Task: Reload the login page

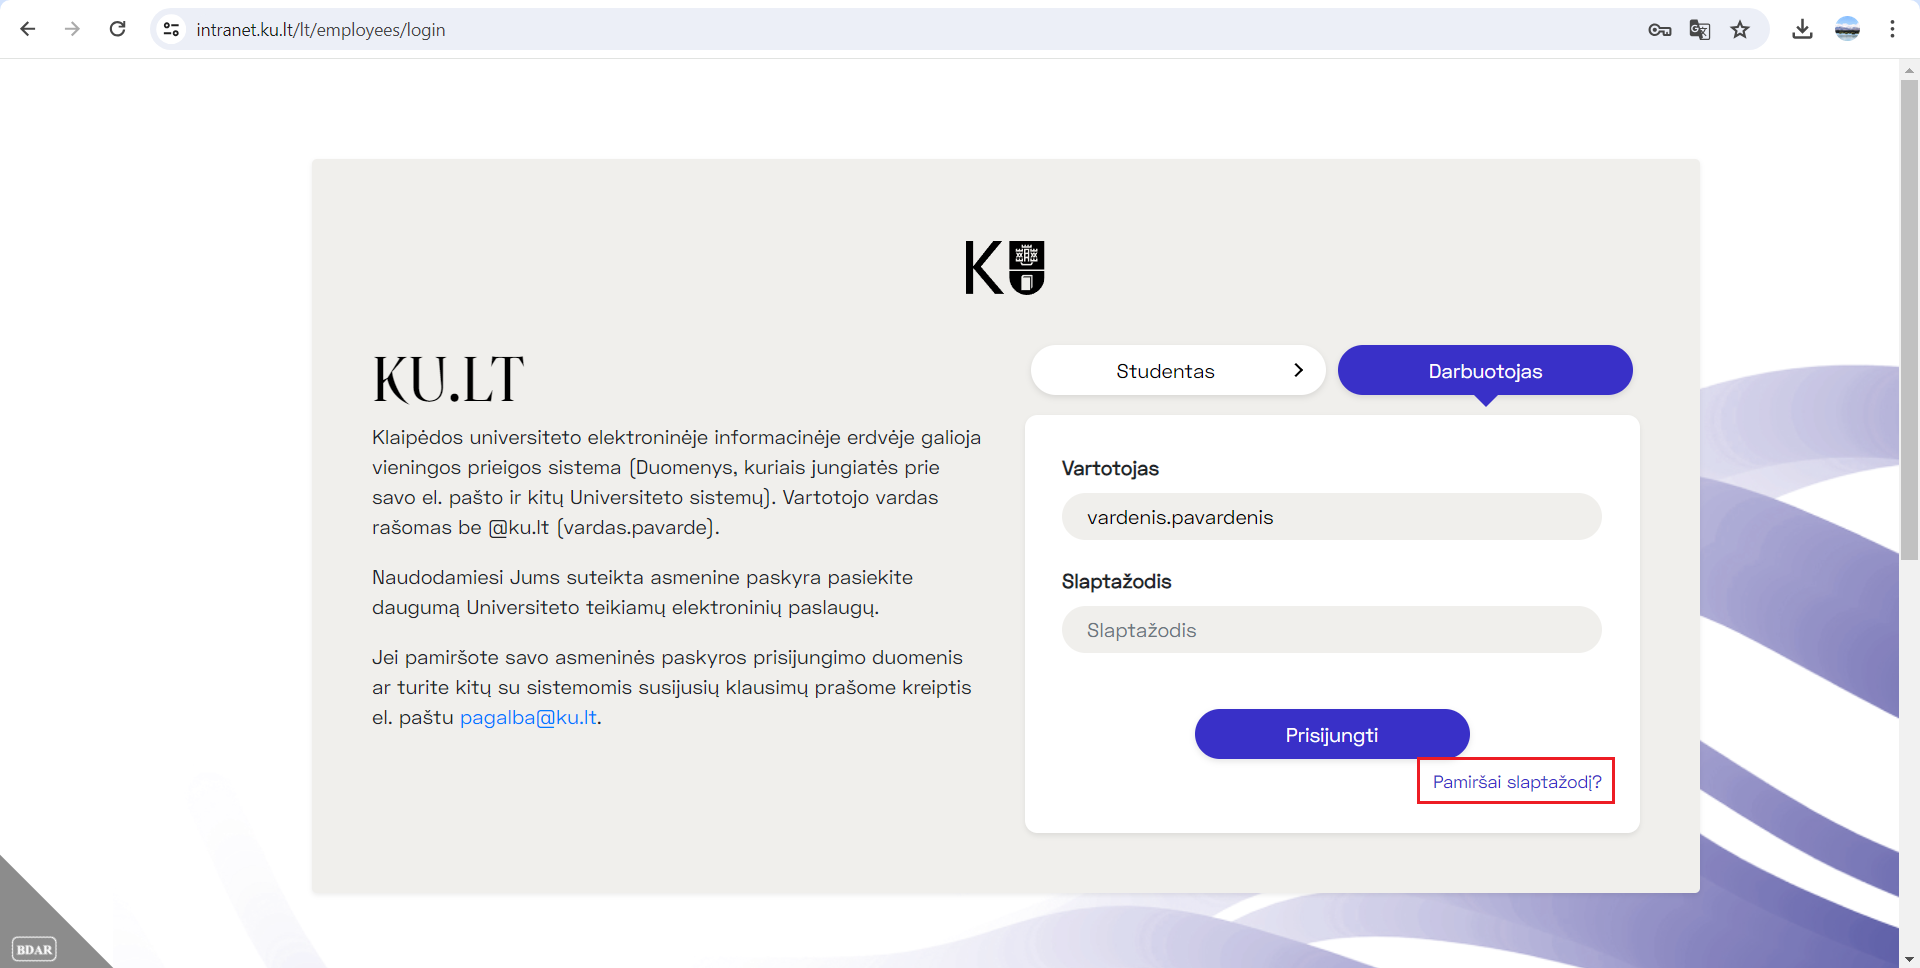Action: (117, 29)
